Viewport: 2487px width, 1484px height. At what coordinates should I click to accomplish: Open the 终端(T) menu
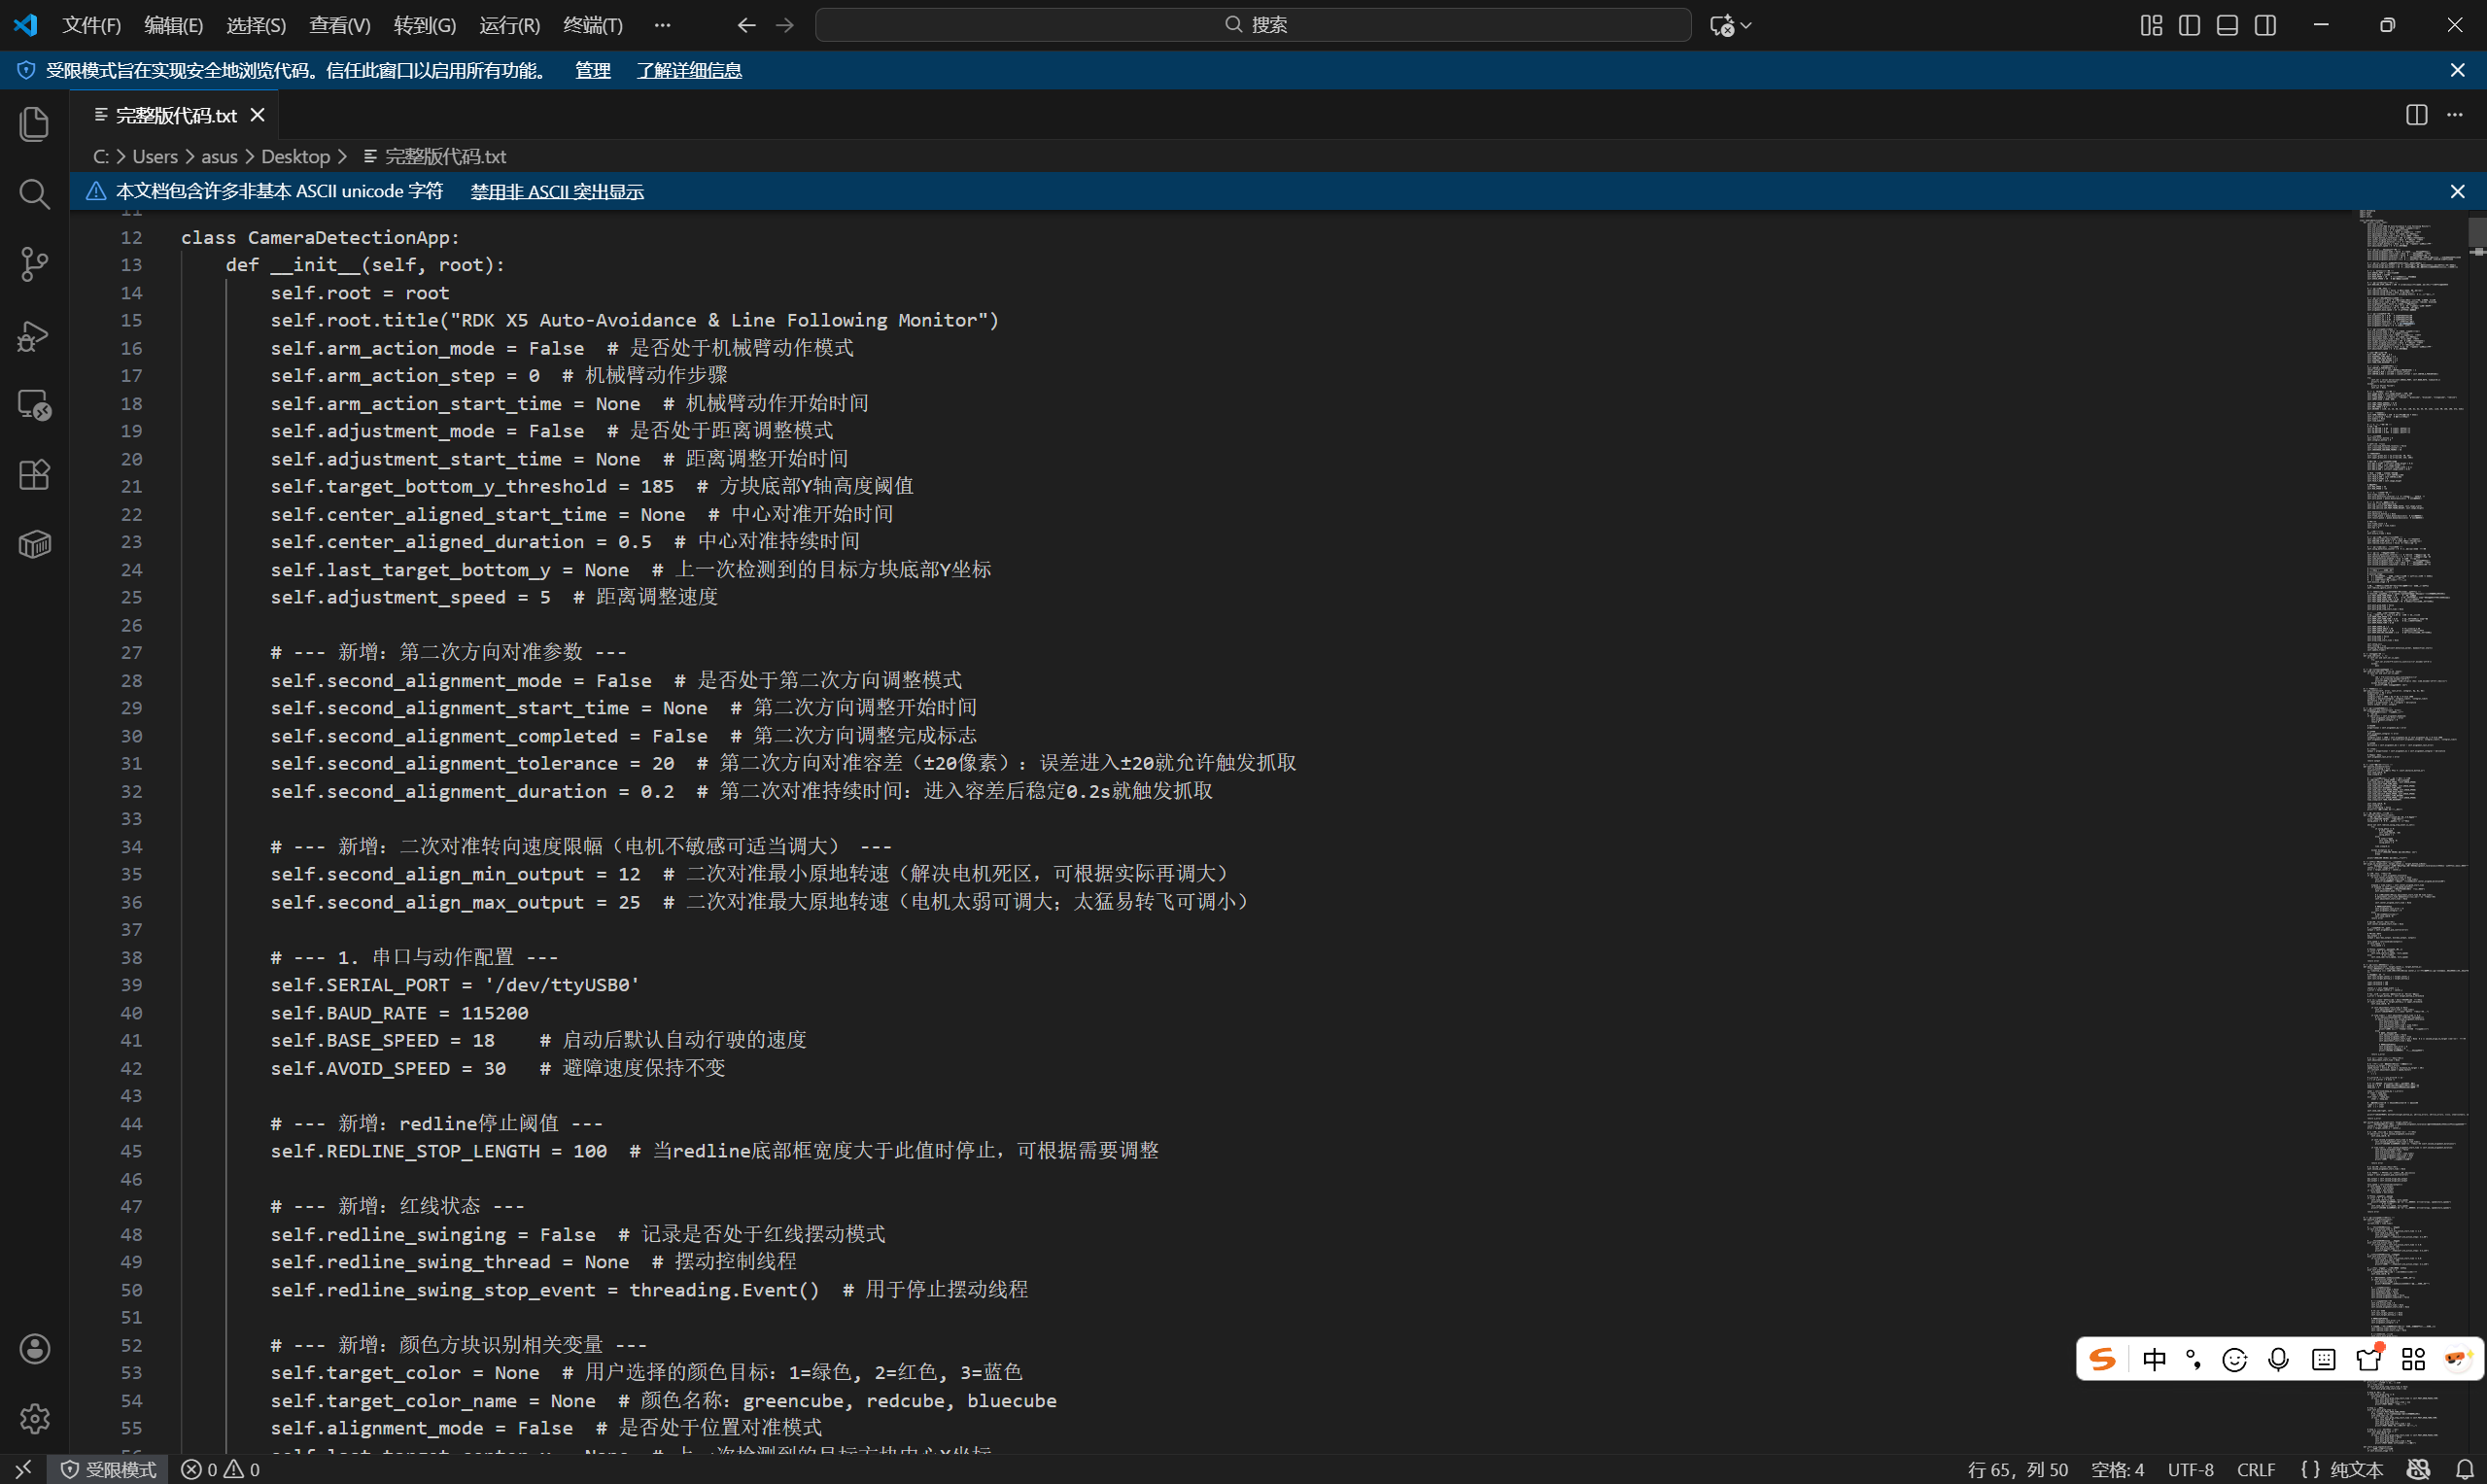coord(592,25)
